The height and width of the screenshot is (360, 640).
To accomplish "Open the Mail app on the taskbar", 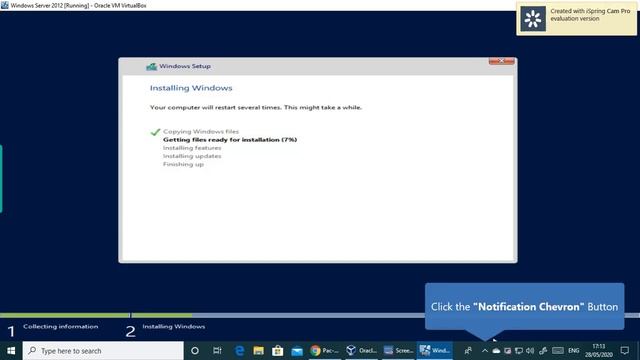I will point(297,351).
